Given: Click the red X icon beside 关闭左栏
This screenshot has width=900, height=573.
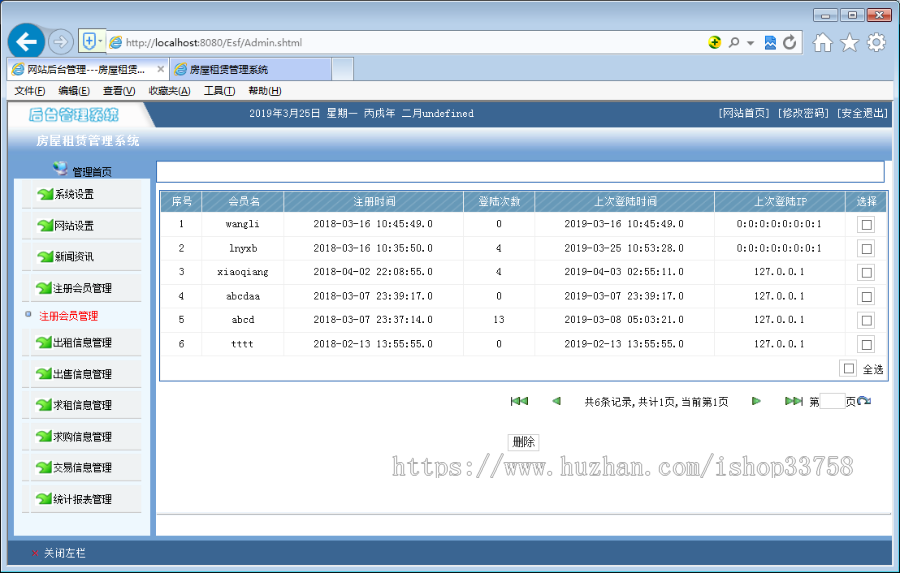Looking at the screenshot, I should click(x=35, y=553).
